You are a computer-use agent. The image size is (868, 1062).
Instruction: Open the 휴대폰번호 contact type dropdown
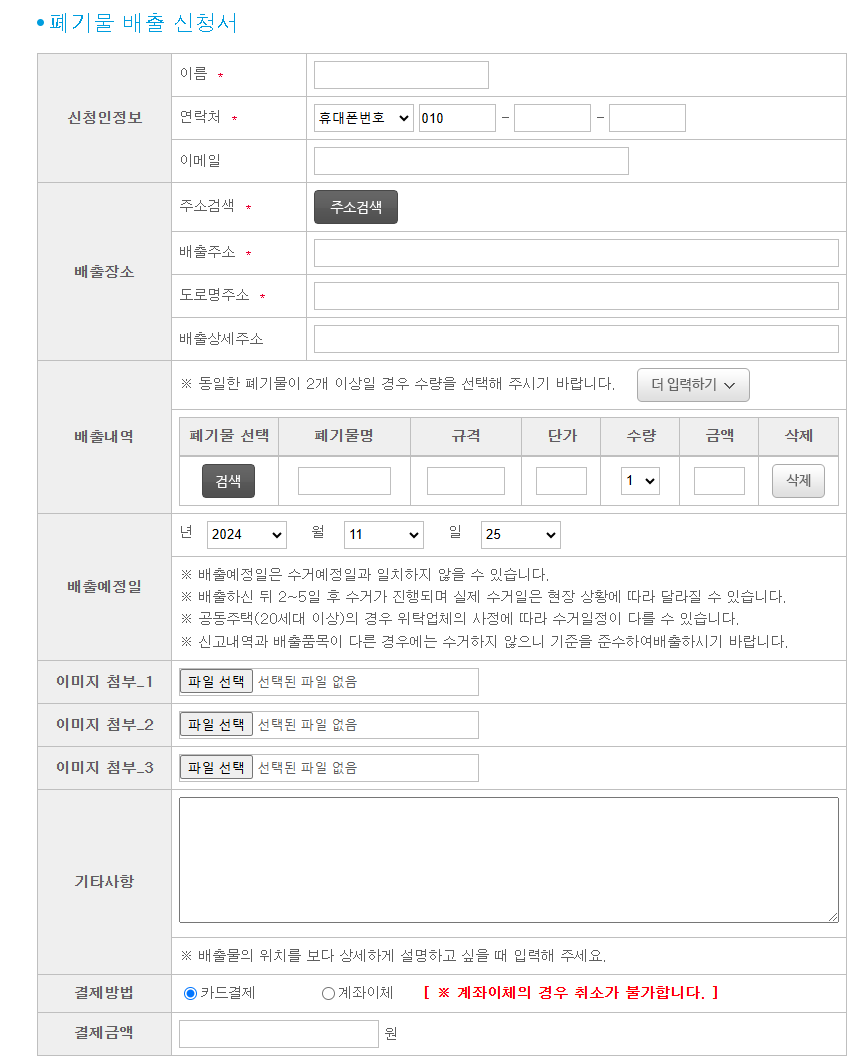coord(364,118)
